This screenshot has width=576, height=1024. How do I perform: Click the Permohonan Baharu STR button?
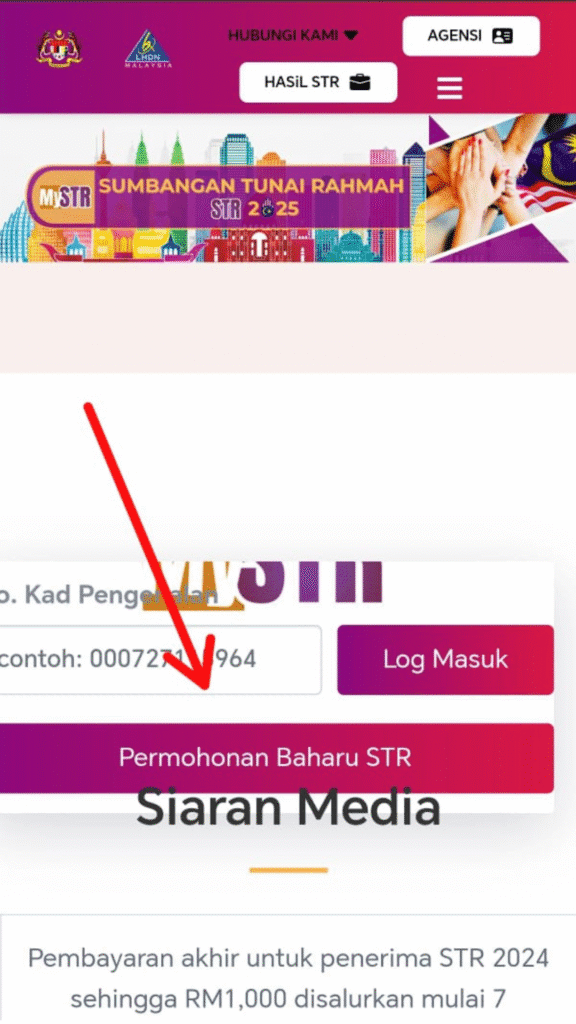pyautogui.click(x=277, y=758)
